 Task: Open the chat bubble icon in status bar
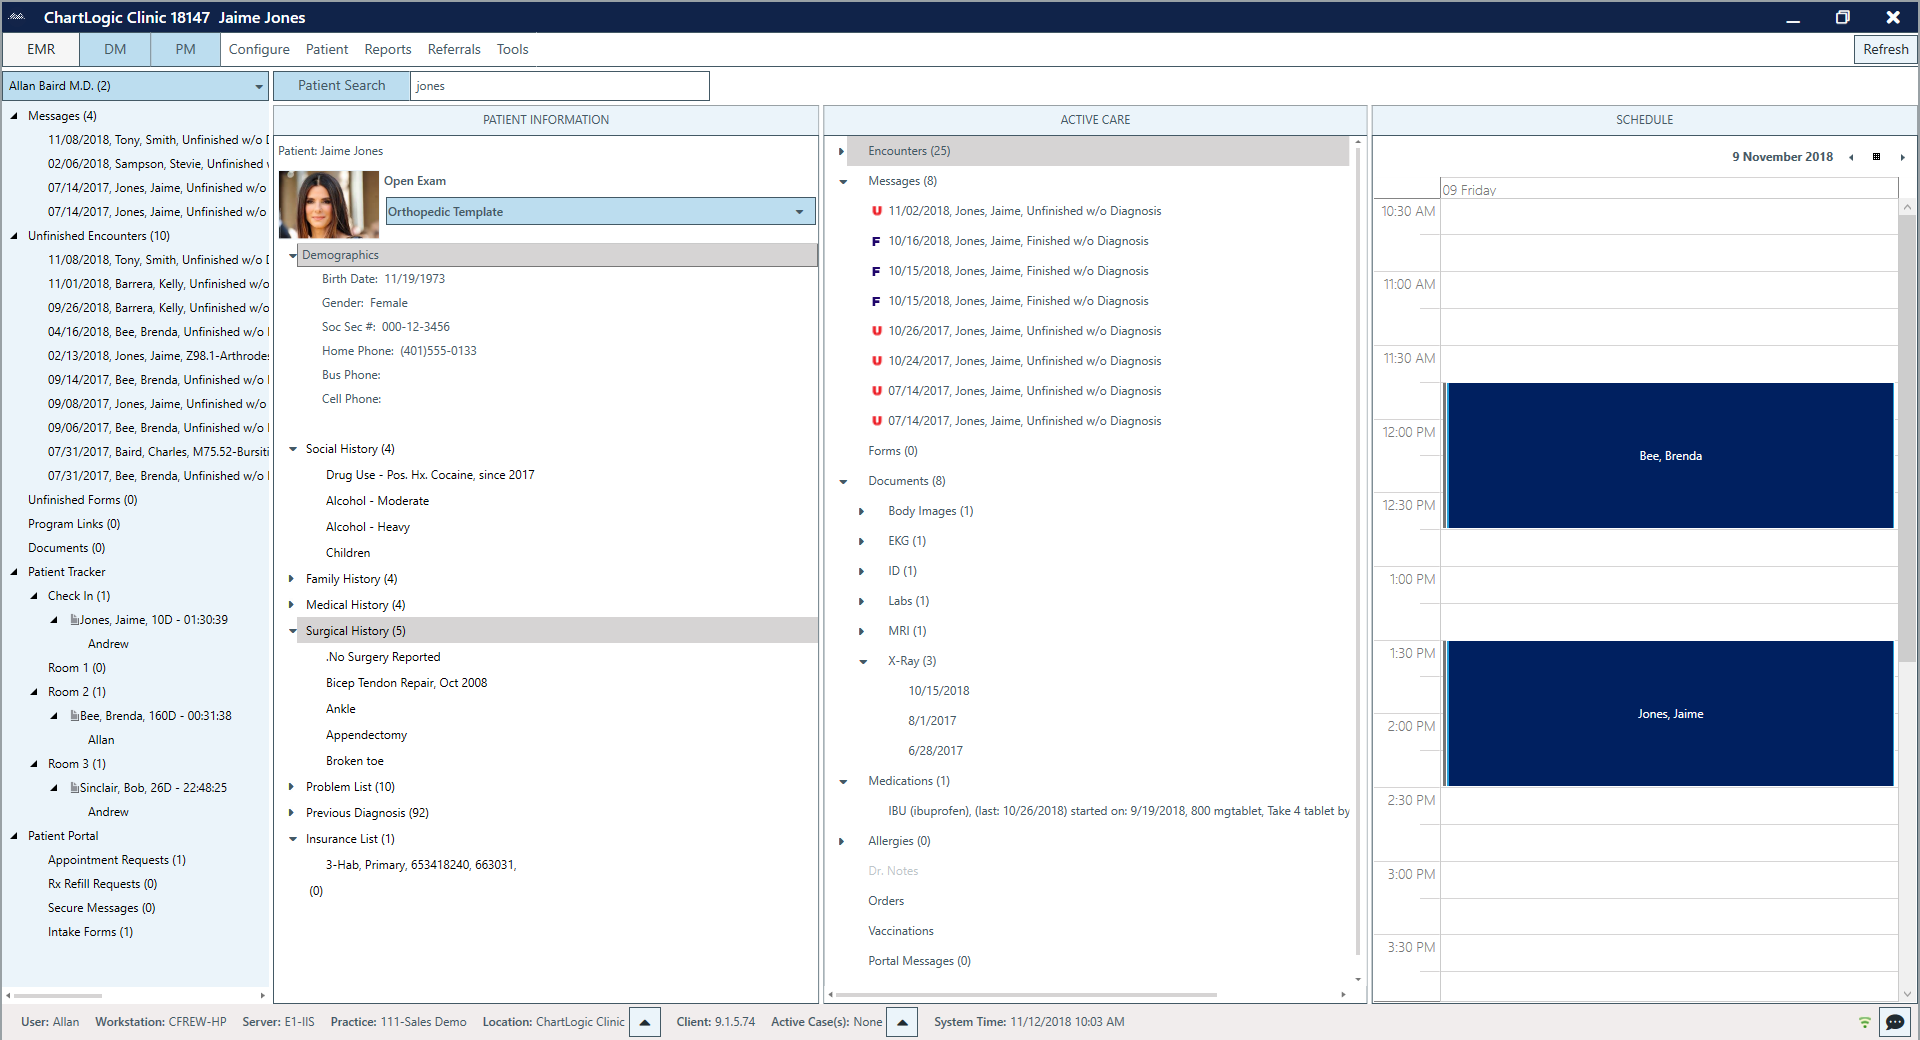click(1895, 1023)
